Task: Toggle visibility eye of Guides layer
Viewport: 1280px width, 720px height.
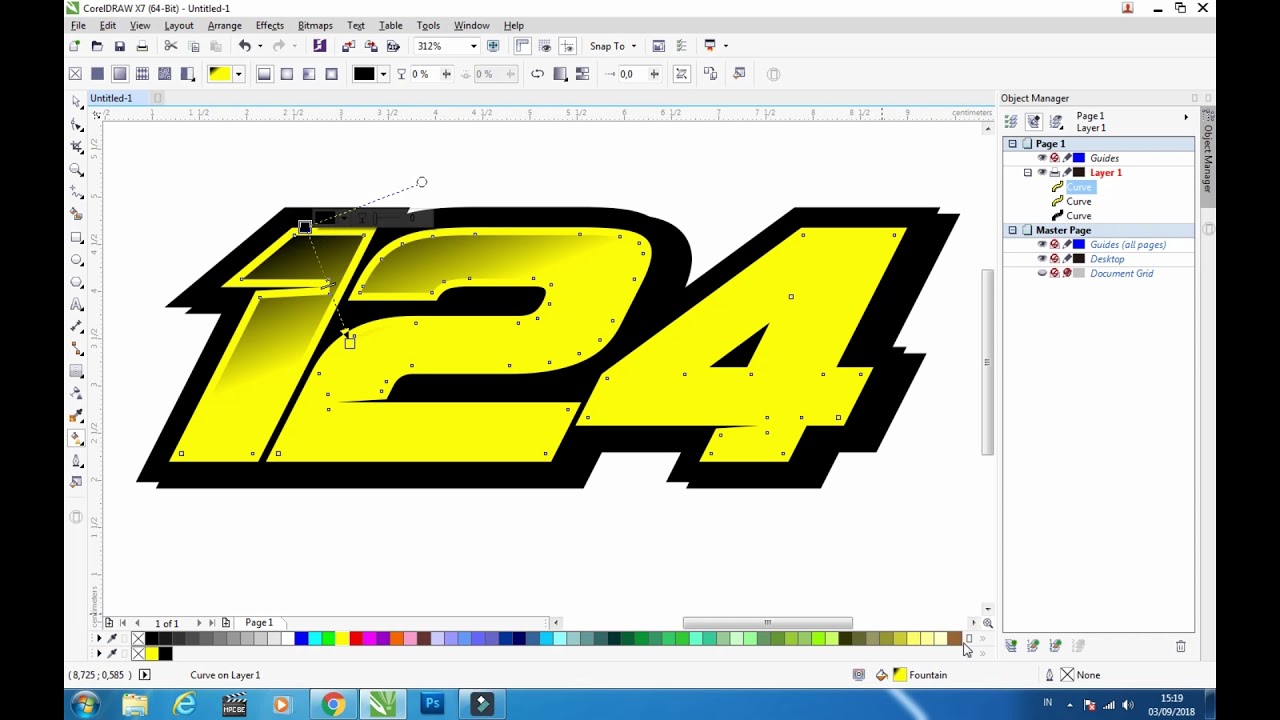Action: [1042, 158]
